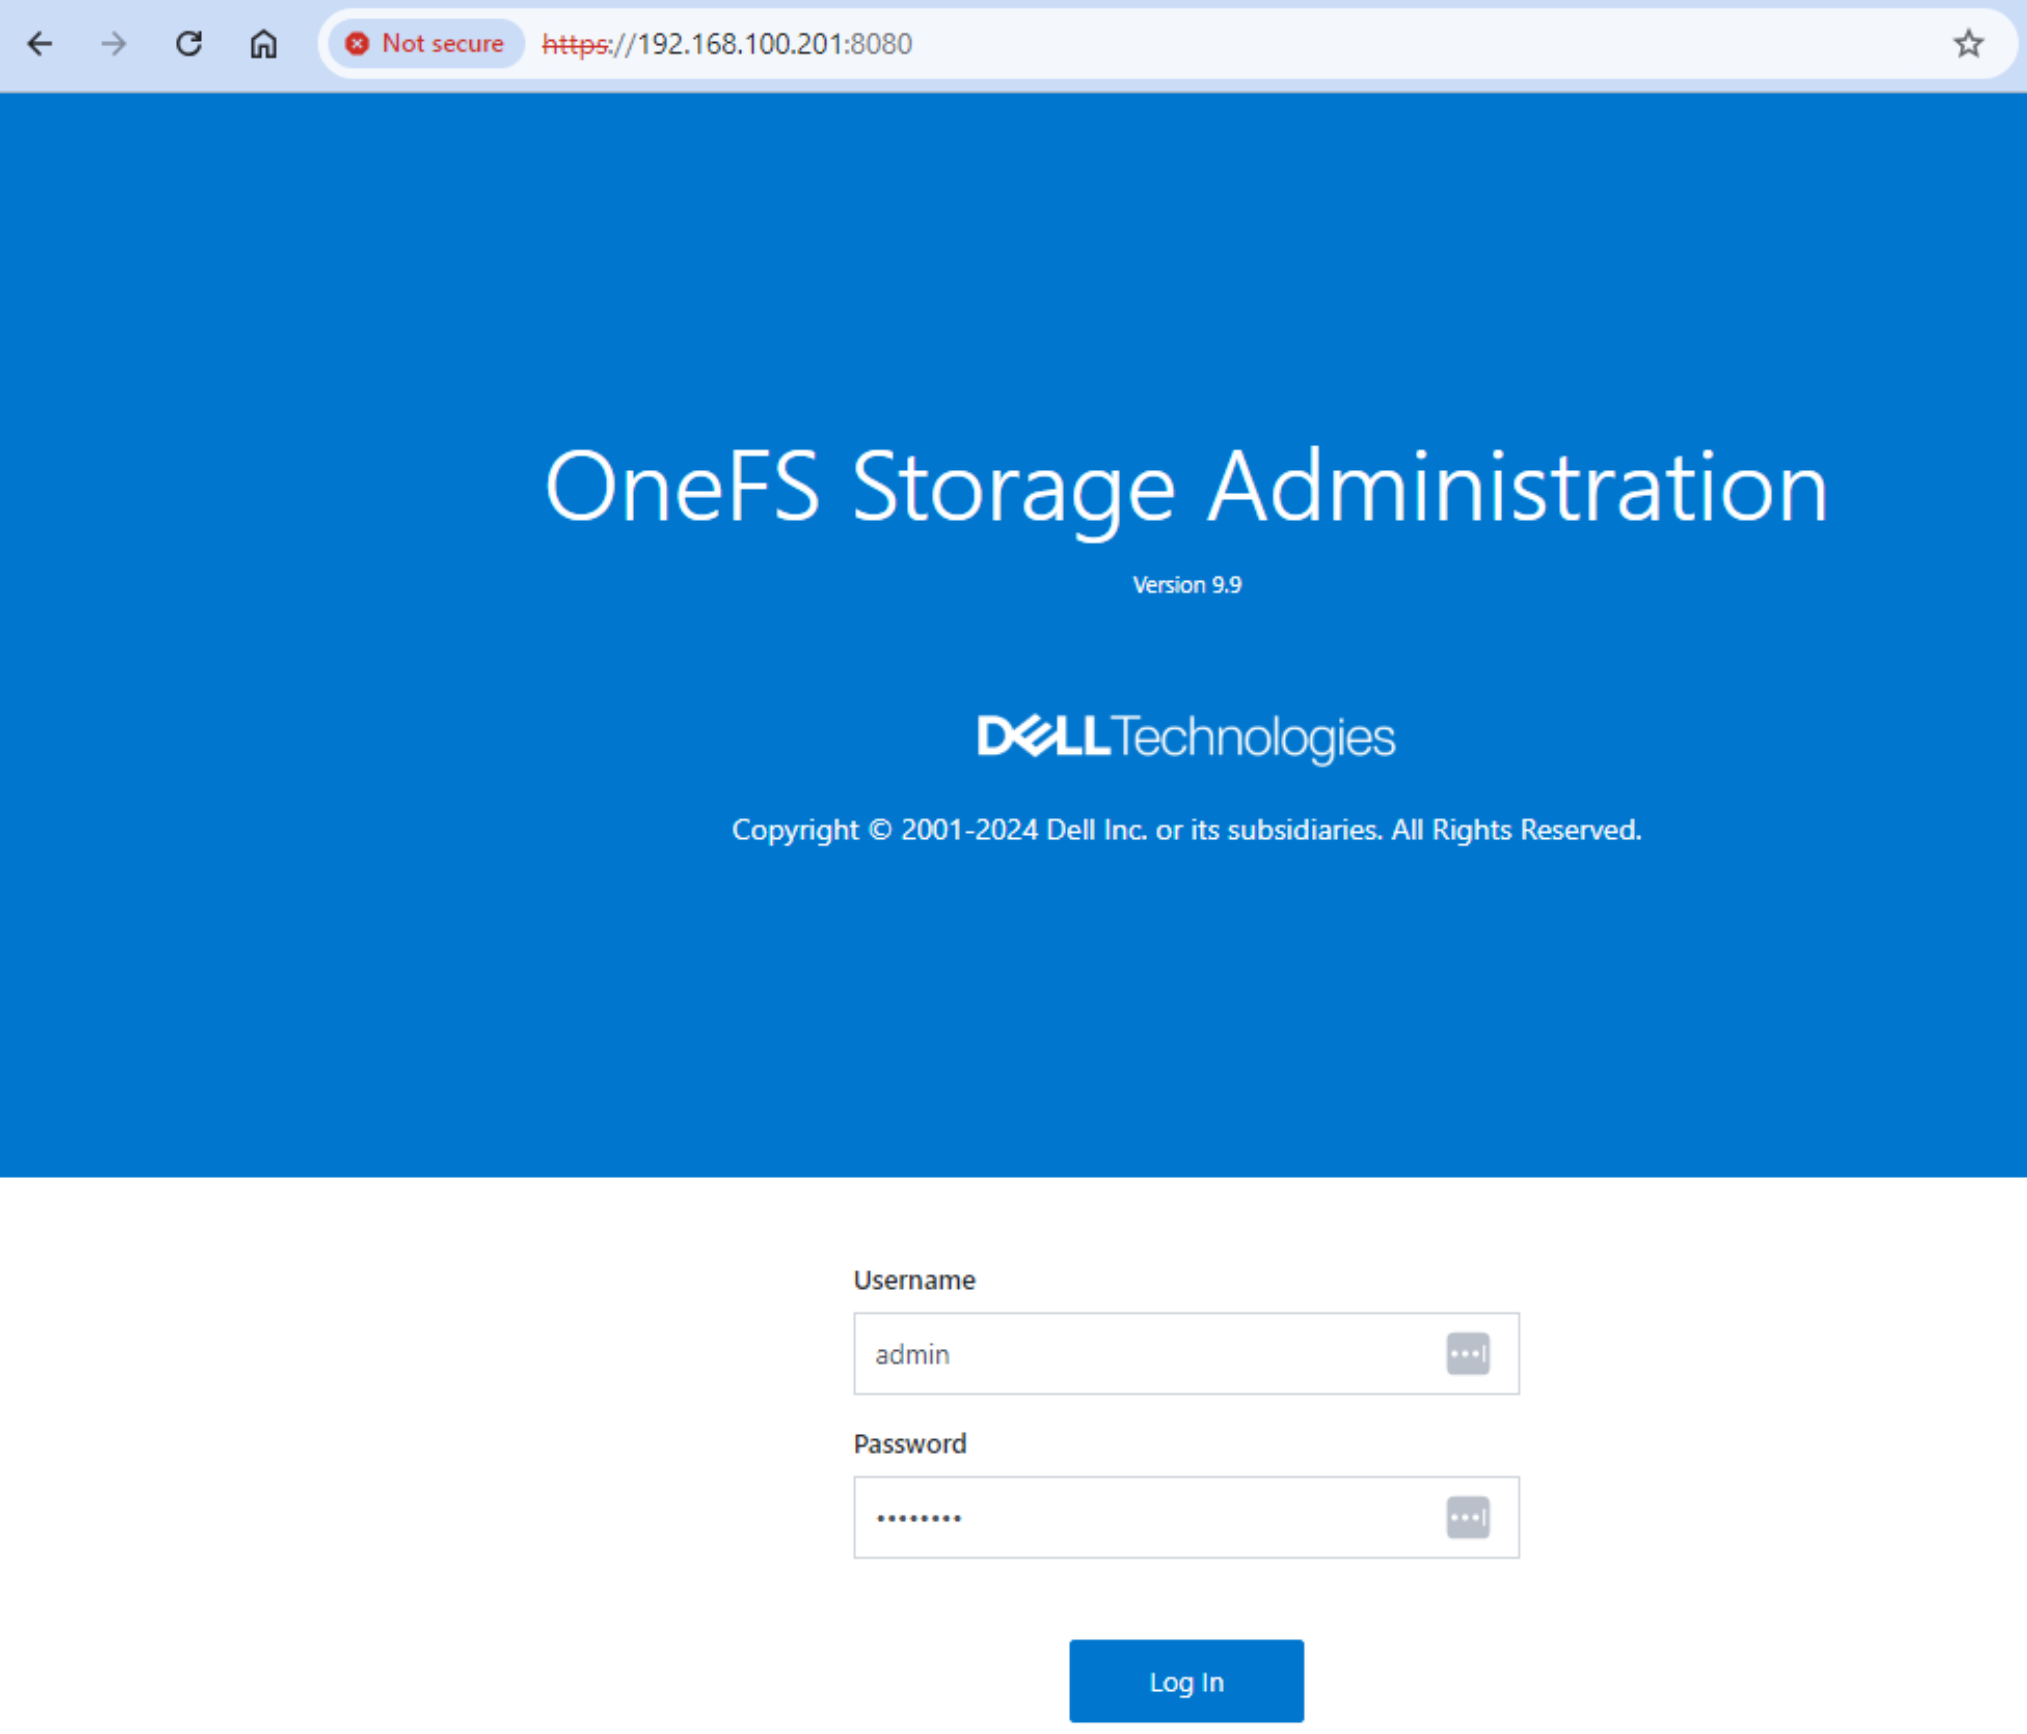
Task: Reload the page with the refresh icon
Action: coord(189,44)
